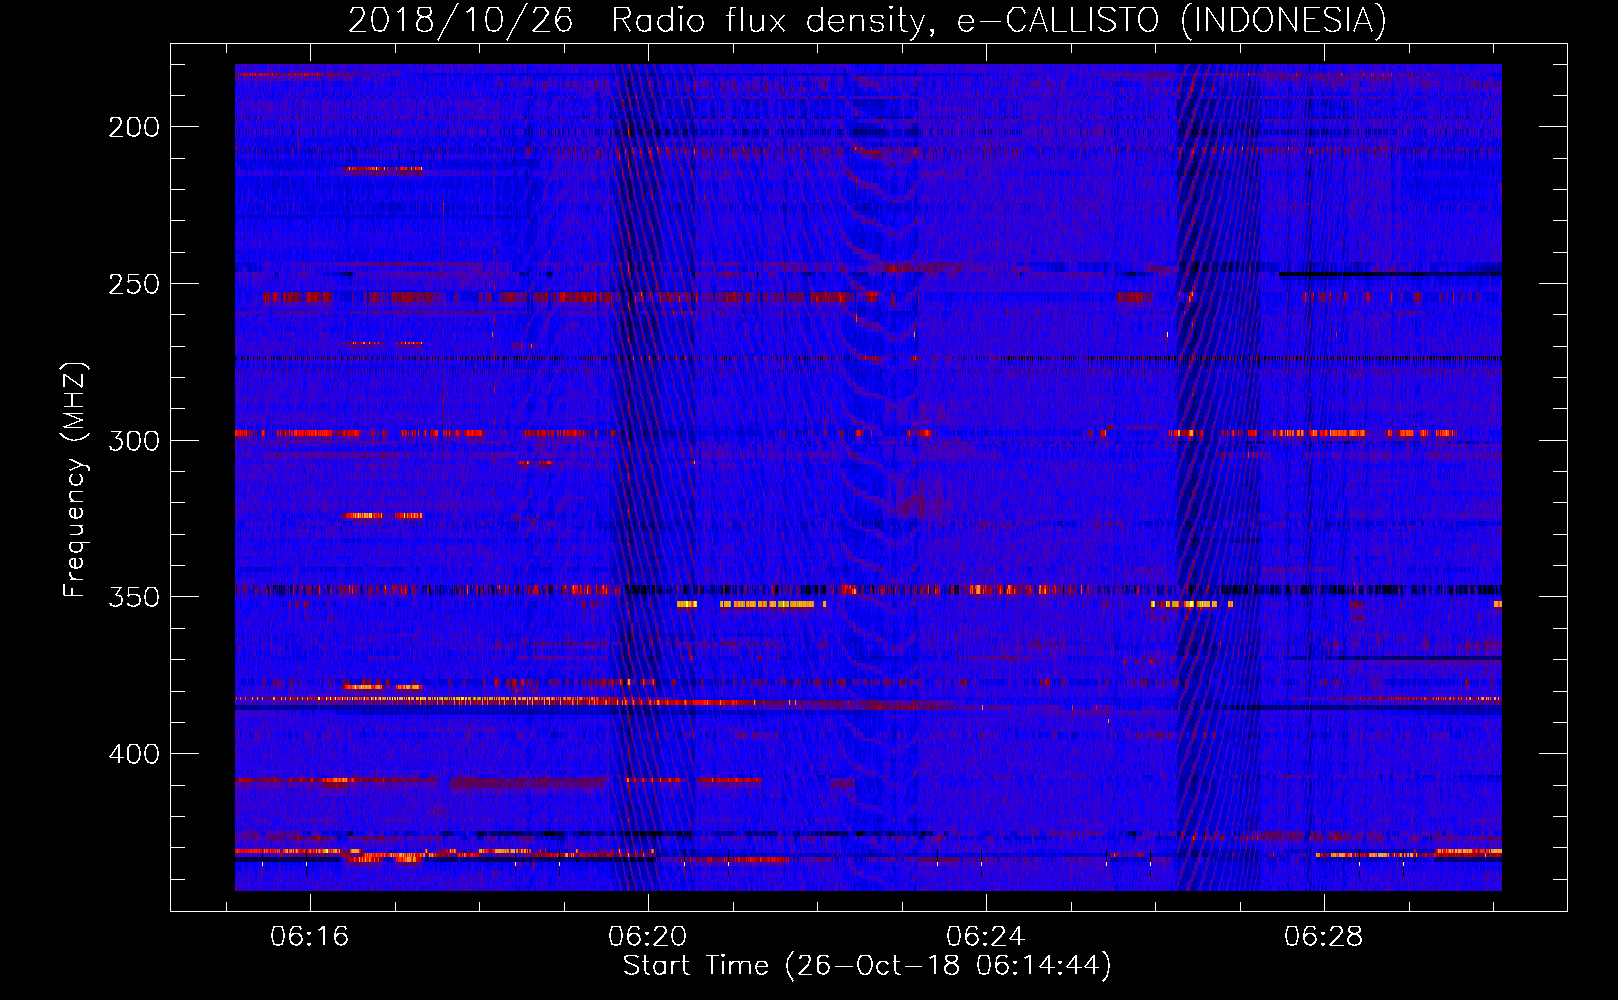Click the 06:28 time tick label
The image size is (1618, 1000).
1324,936
